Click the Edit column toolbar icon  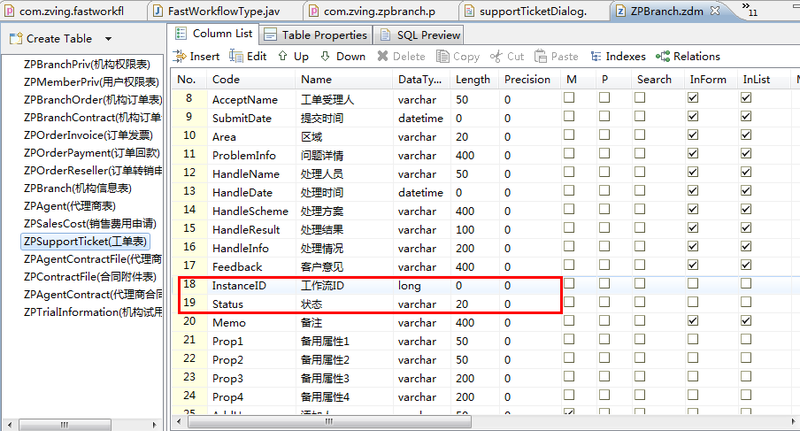pos(236,57)
